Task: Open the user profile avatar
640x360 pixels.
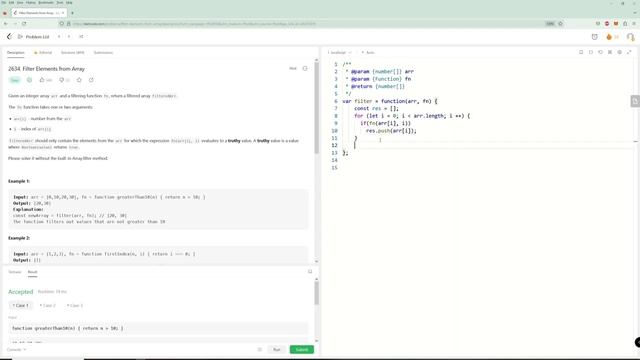Action: pyautogui.click(x=631, y=37)
